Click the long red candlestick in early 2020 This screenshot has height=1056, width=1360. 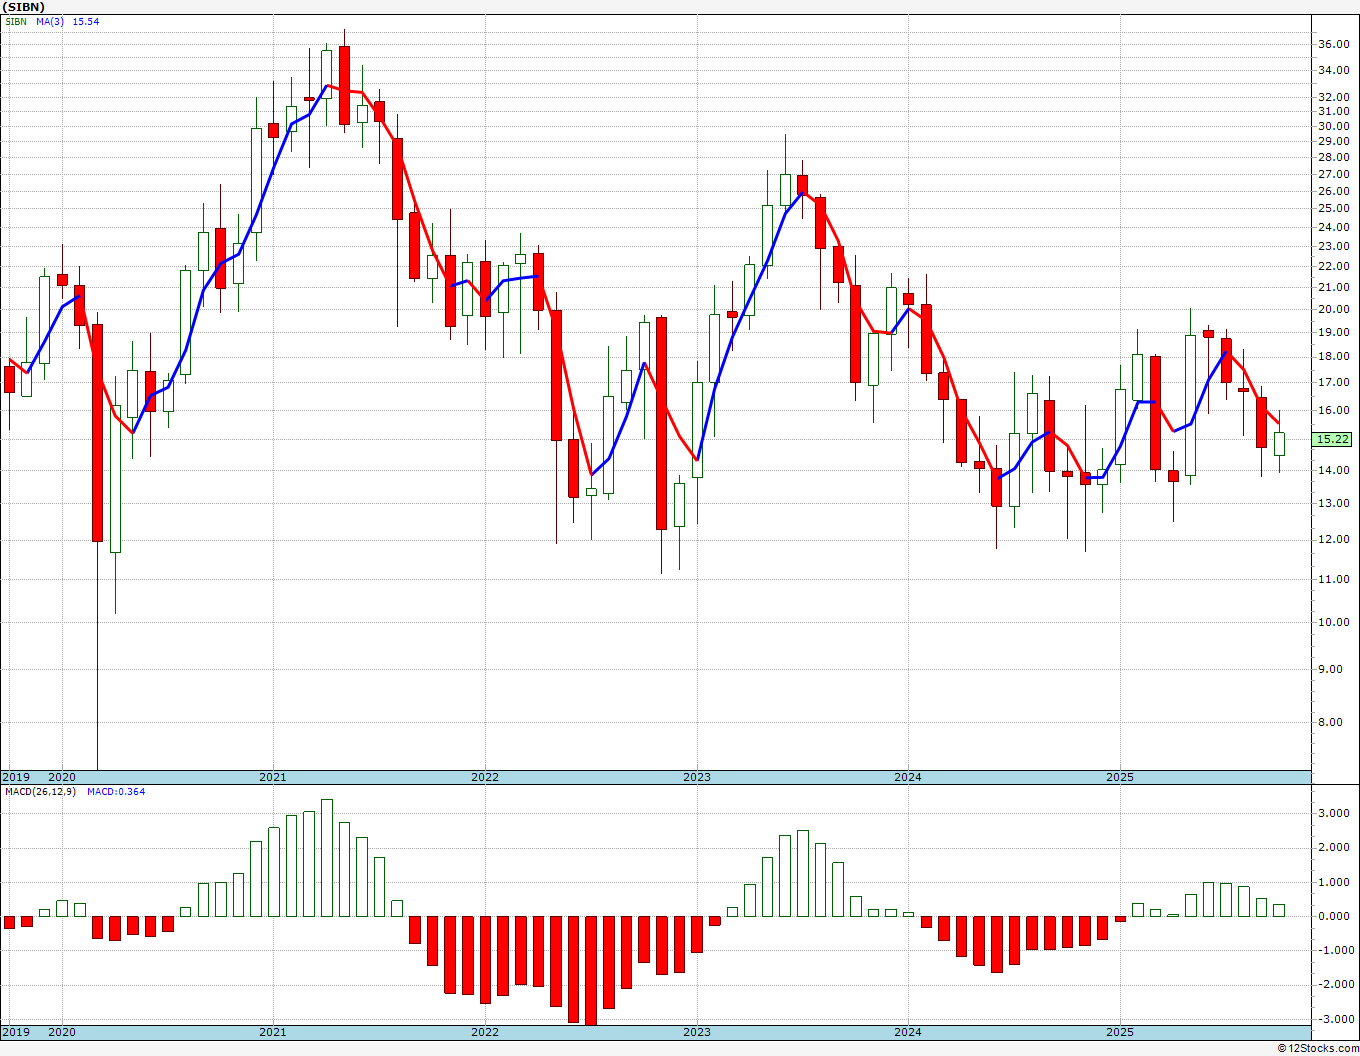97,433
